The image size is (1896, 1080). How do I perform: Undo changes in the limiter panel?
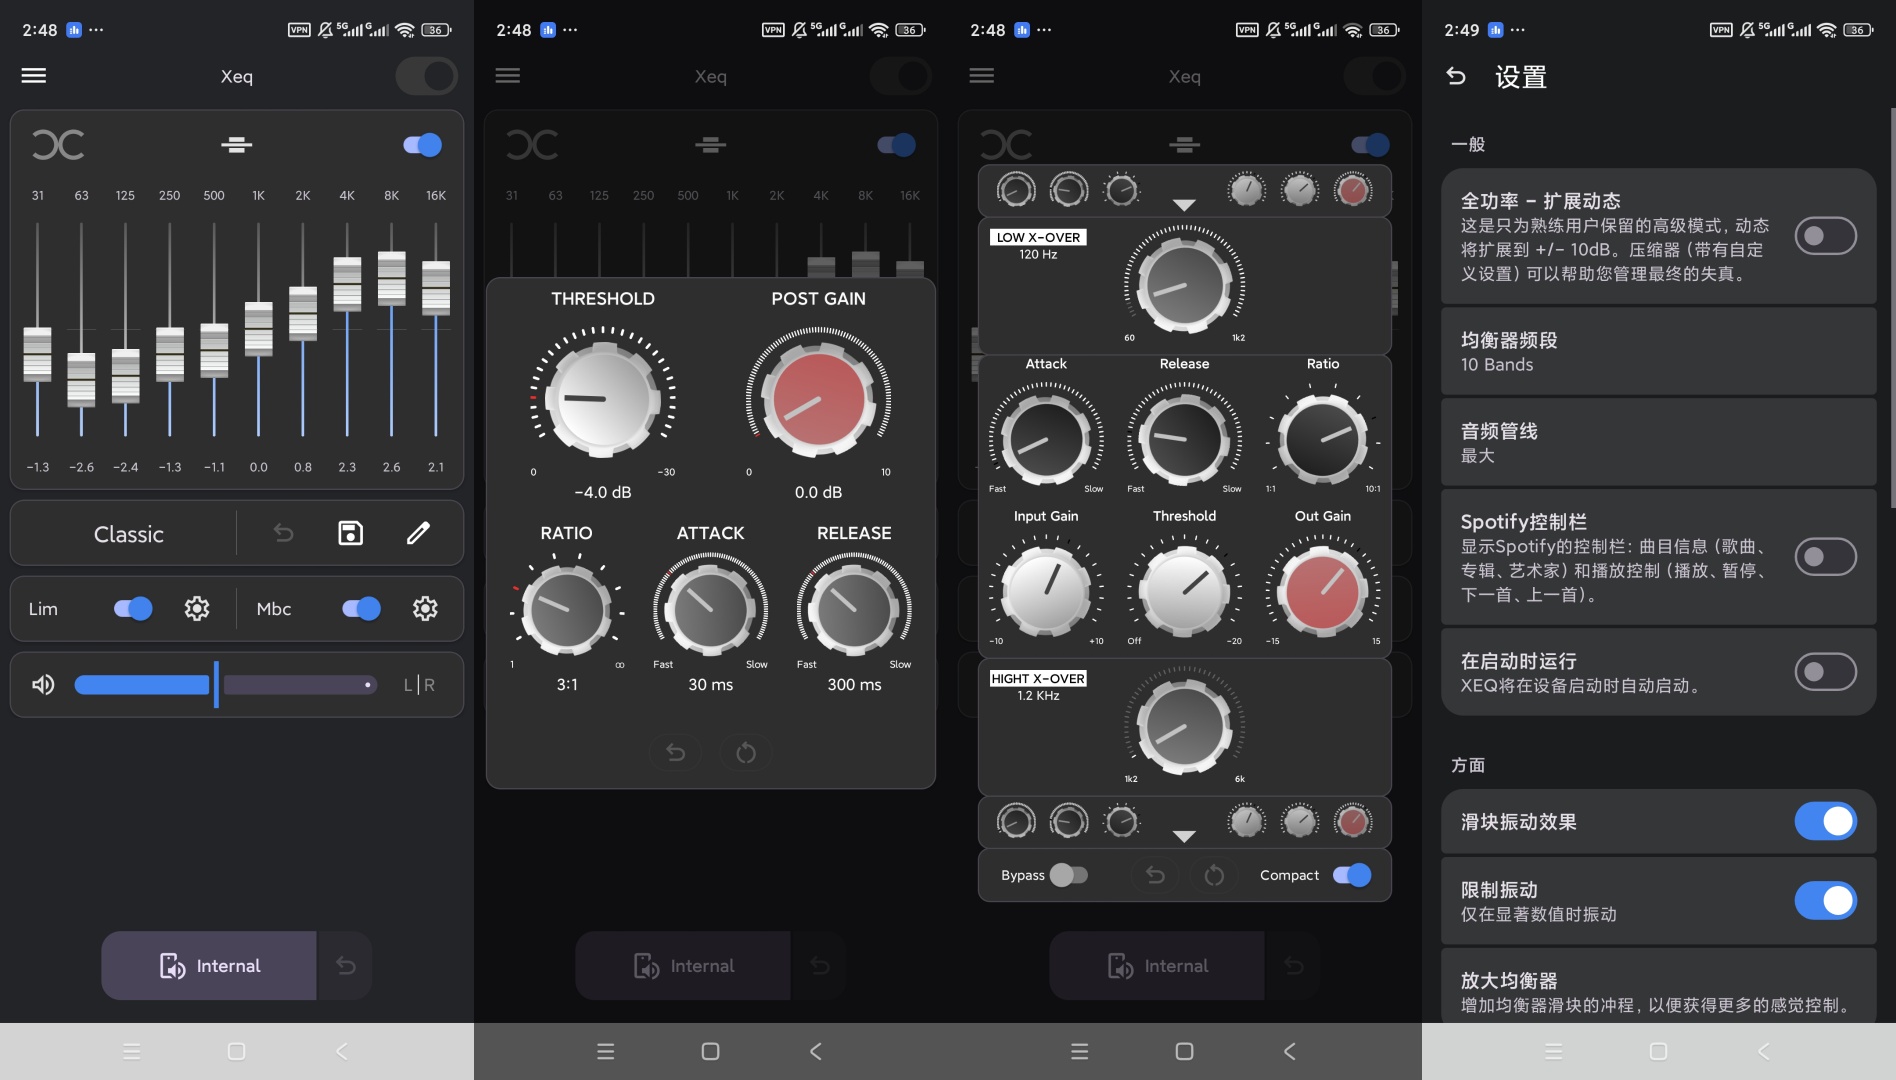[676, 753]
